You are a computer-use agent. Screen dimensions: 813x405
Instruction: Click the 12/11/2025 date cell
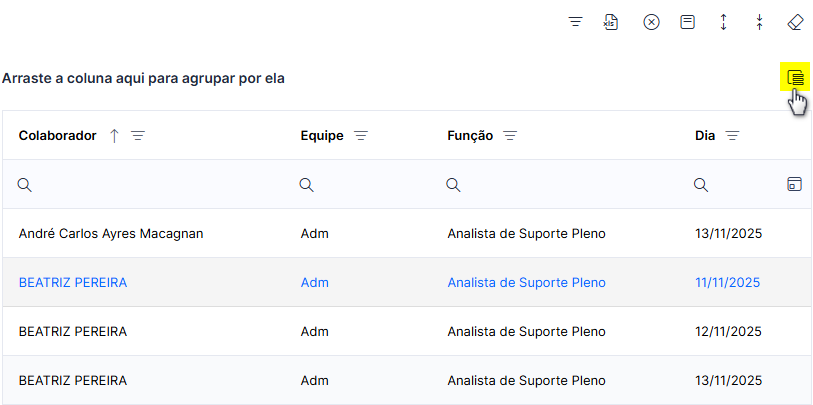[x=728, y=331]
